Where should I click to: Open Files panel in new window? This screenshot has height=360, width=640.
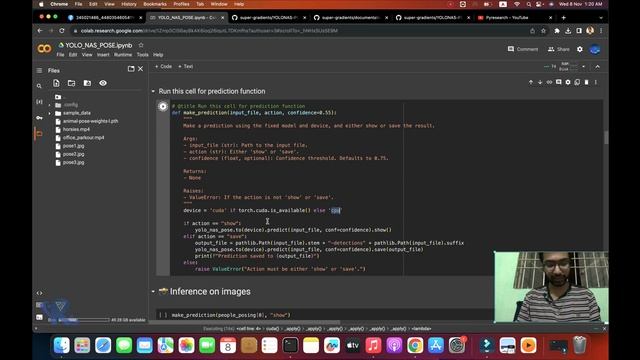tap(131, 69)
